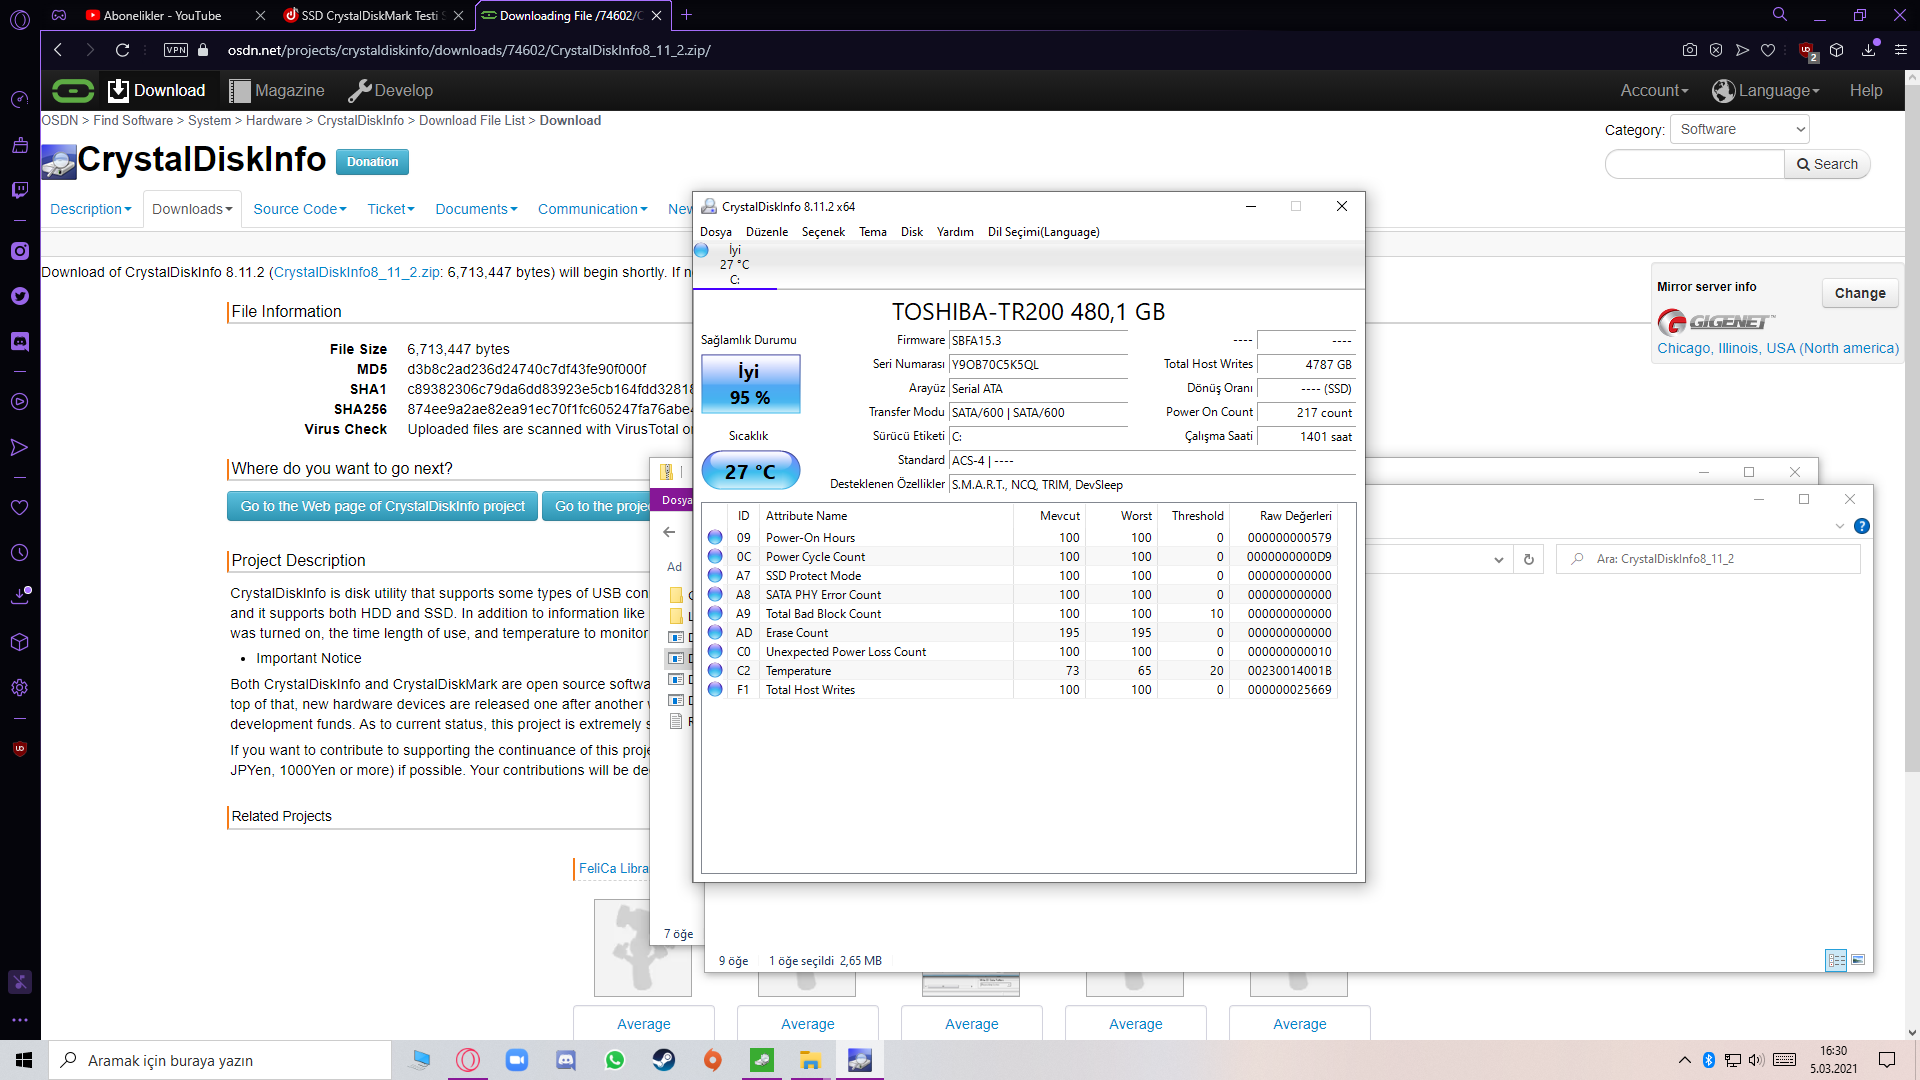Click the VPN badge in address bar
Viewport: 1920px width, 1080px height.
point(176,50)
